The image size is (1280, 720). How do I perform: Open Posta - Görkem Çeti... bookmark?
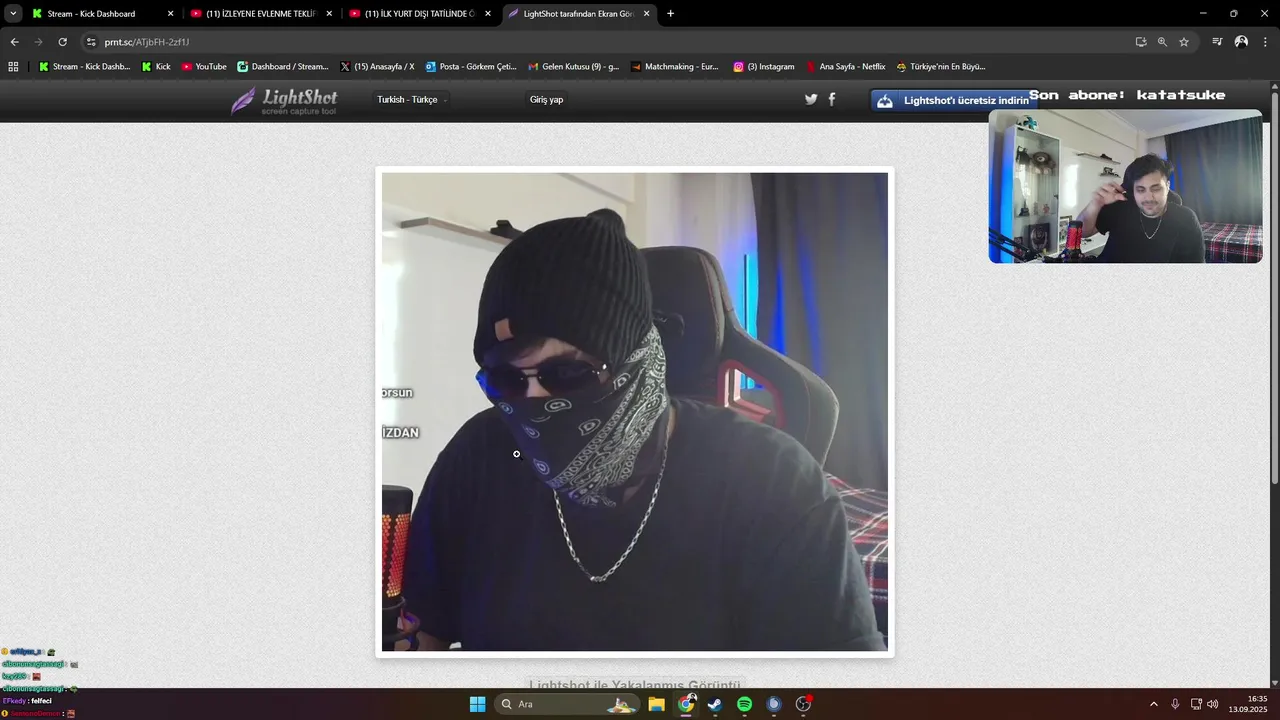point(471,67)
